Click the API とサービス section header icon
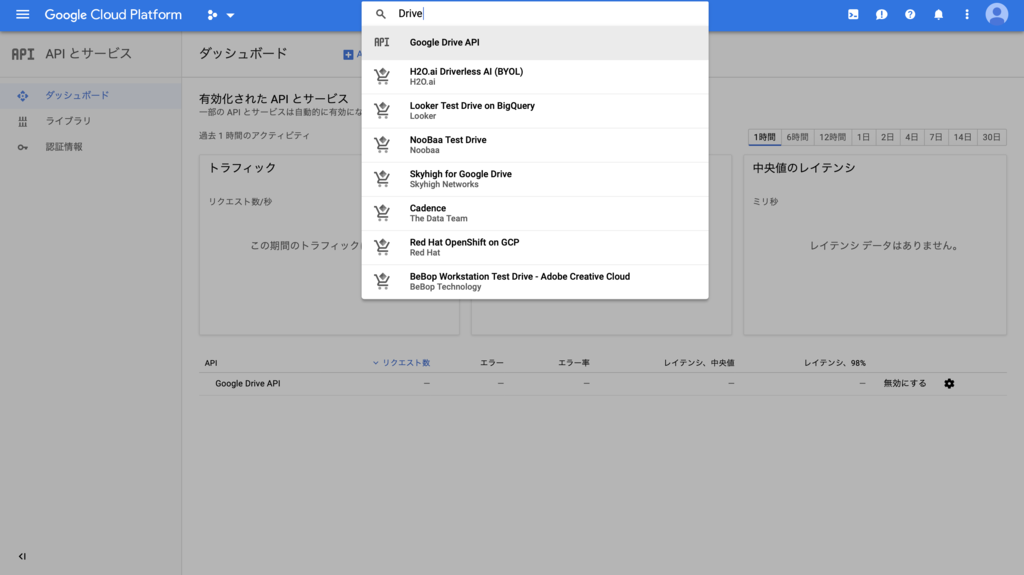The height and width of the screenshot is (575, 1024). [23, 54]
